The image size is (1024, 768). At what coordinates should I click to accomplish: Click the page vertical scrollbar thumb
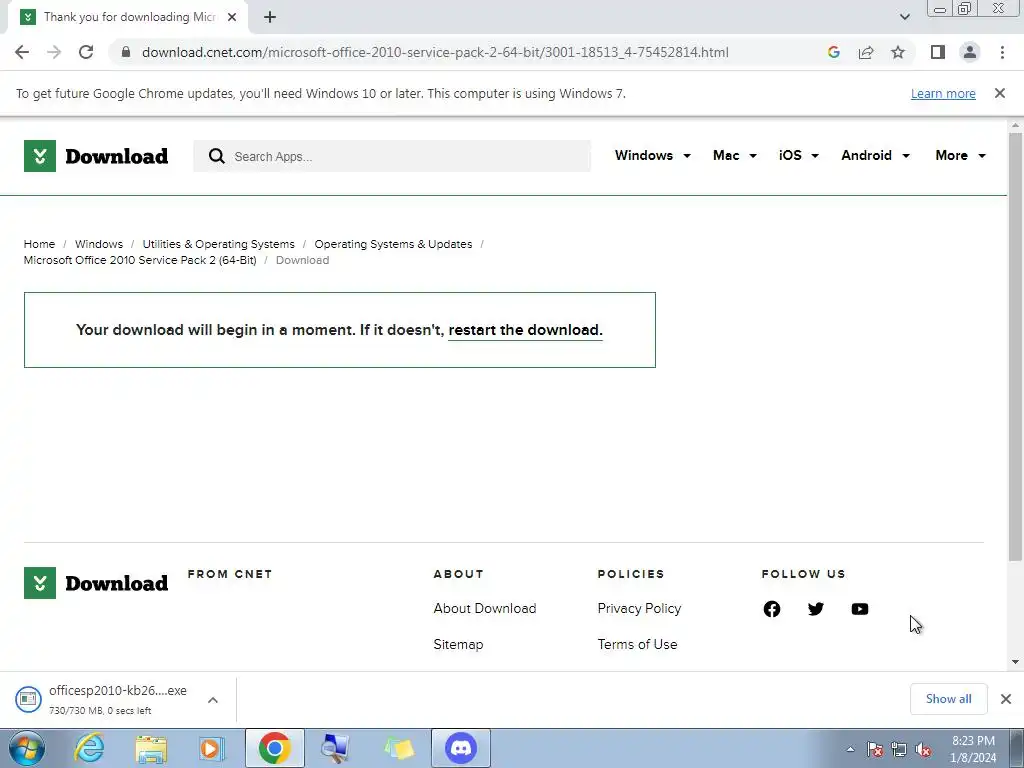click(x=1015, y=346)
